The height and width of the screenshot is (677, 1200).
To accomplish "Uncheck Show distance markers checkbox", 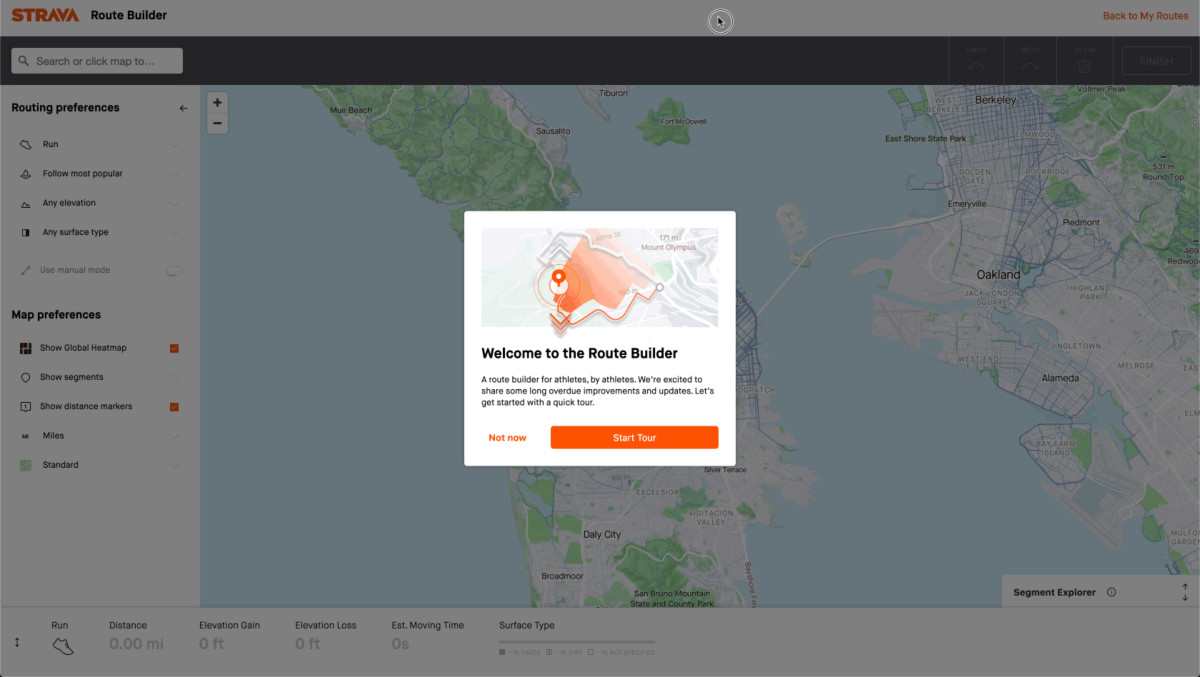I will [174, 407].
